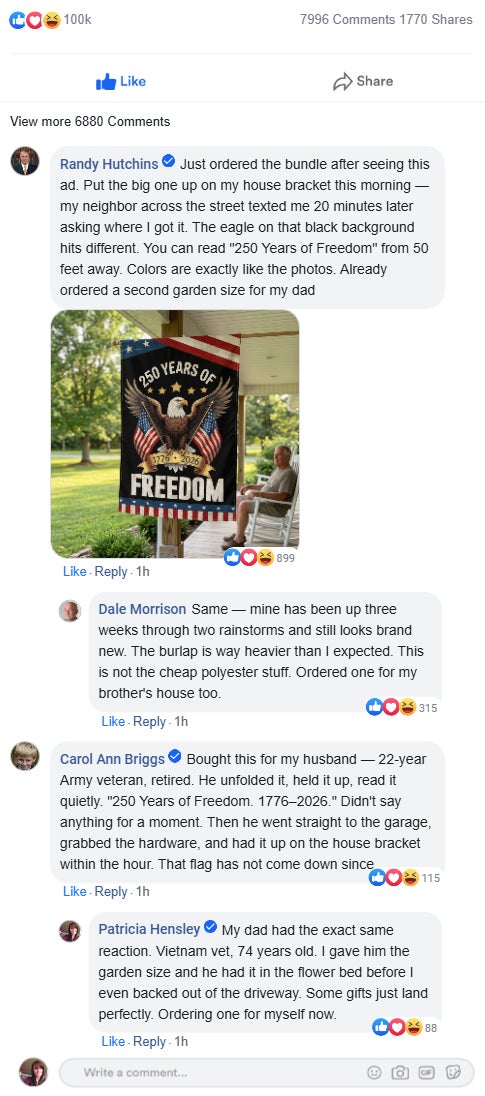This screenshot has width=485, height=1096.
Task: Click Carol Ann Briggs' profile photo
Action: click(x=24, y=756)
